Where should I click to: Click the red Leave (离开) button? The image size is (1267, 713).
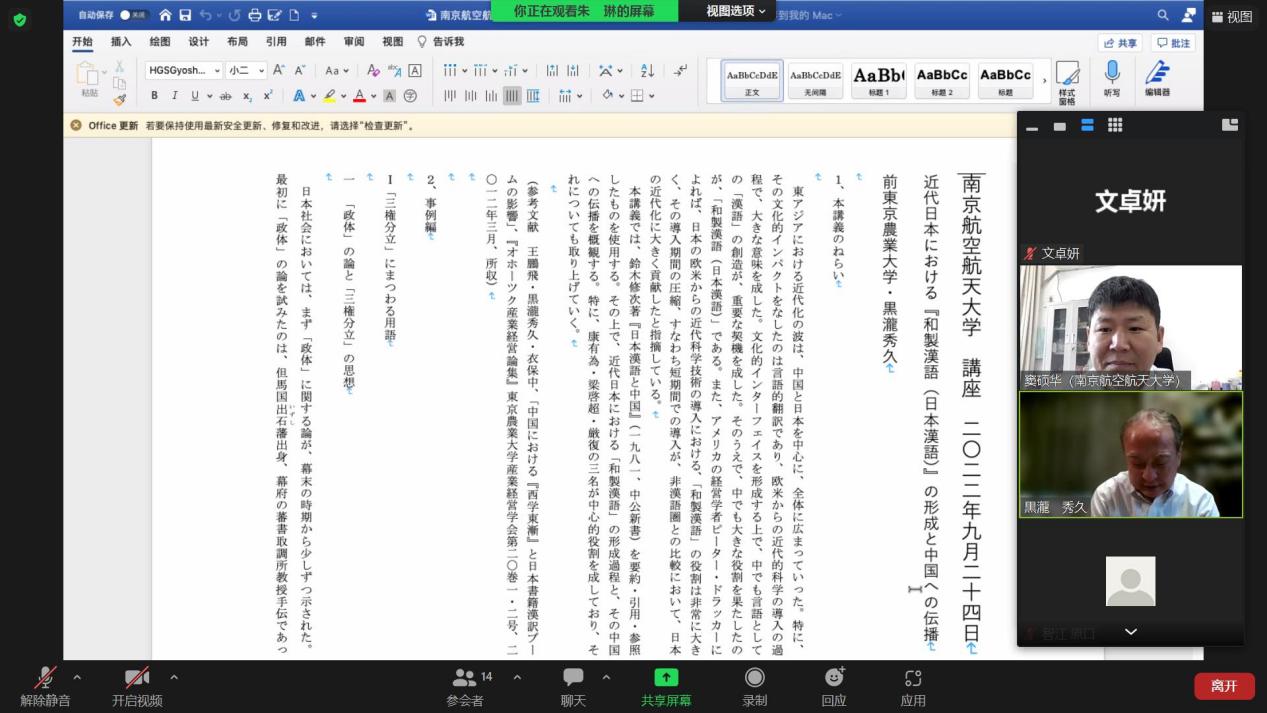tap(1224, 686)
